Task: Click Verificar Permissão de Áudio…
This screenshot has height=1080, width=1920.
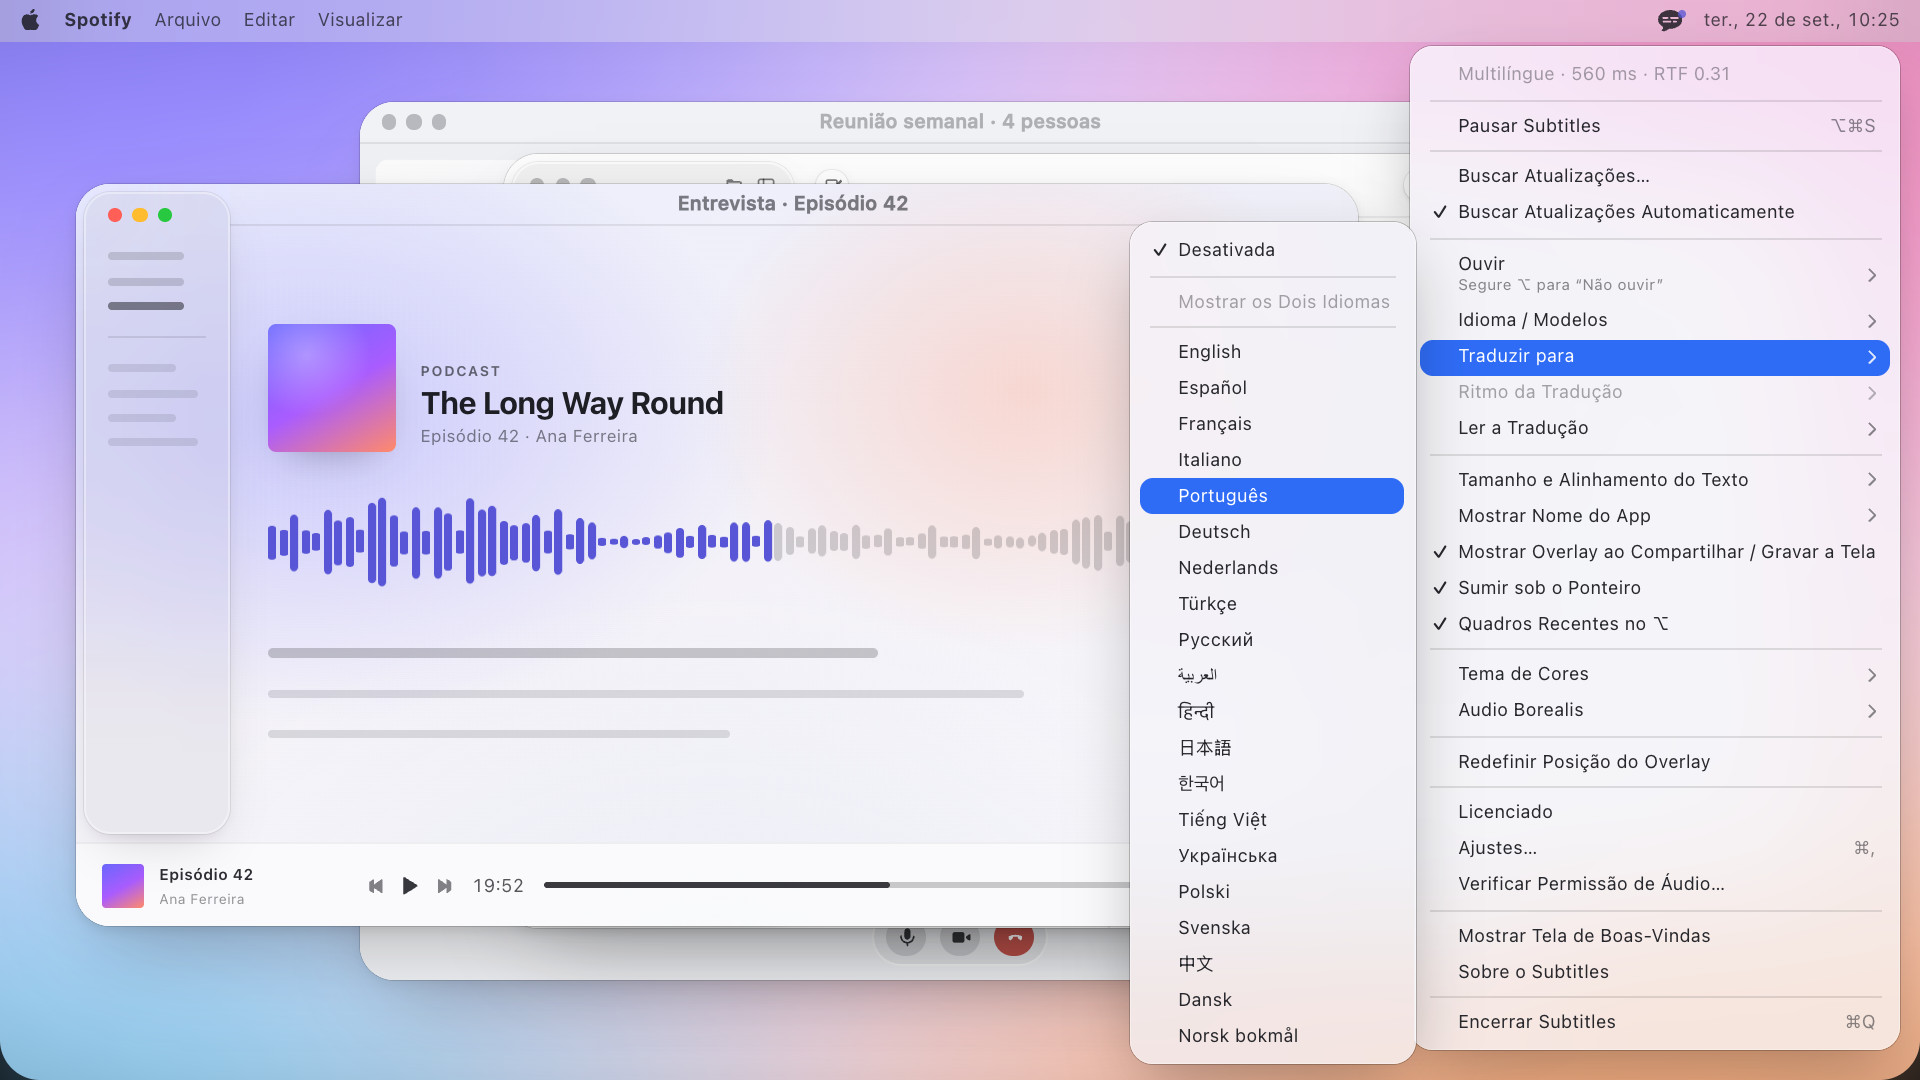Action: tap(1655, 884)
